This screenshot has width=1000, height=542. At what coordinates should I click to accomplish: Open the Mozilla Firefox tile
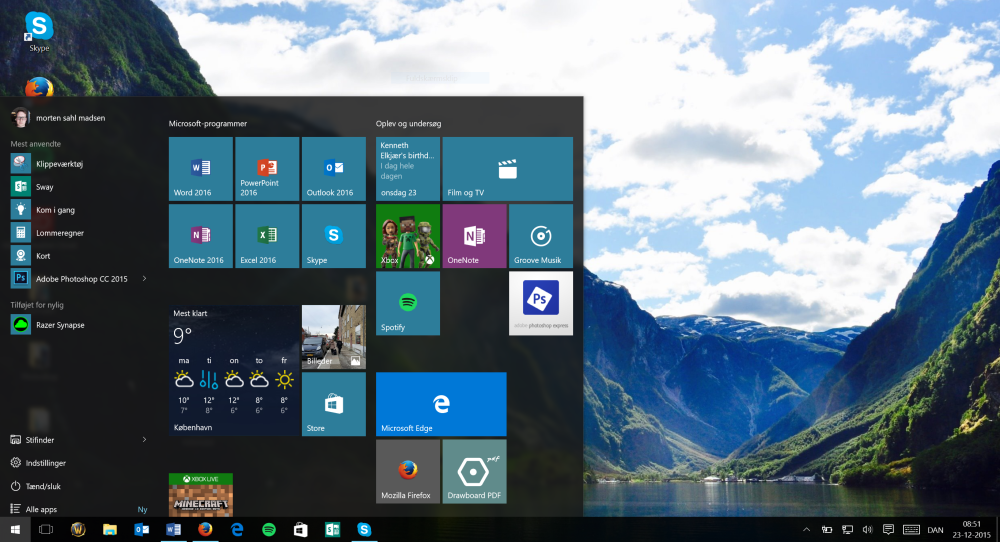pyautogui.click(x=408, y=471)
